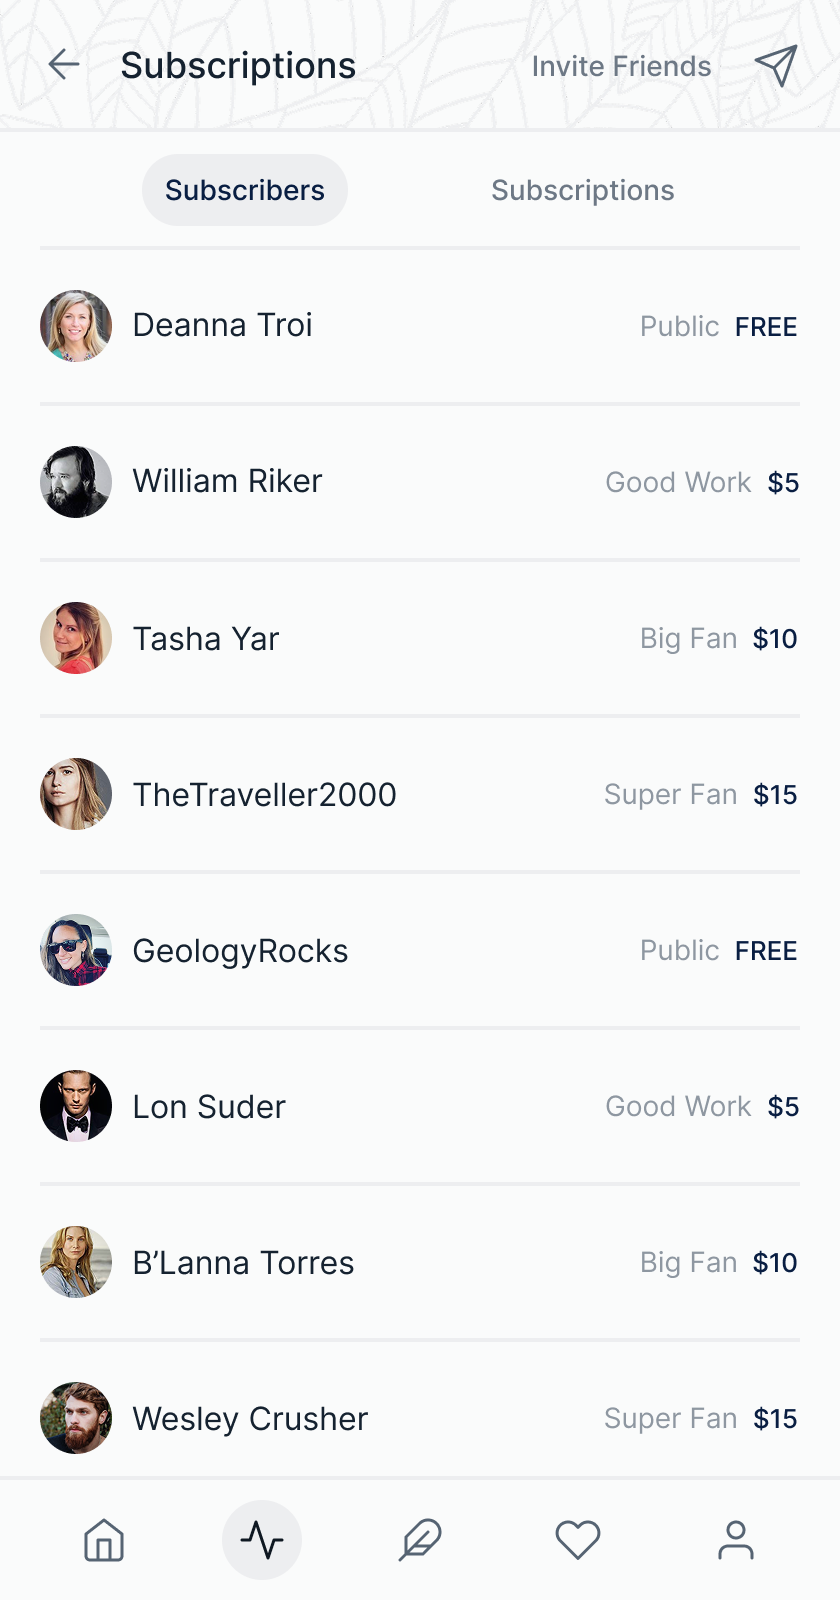Open Deanna Troi's avatar photo

point(76,326)
